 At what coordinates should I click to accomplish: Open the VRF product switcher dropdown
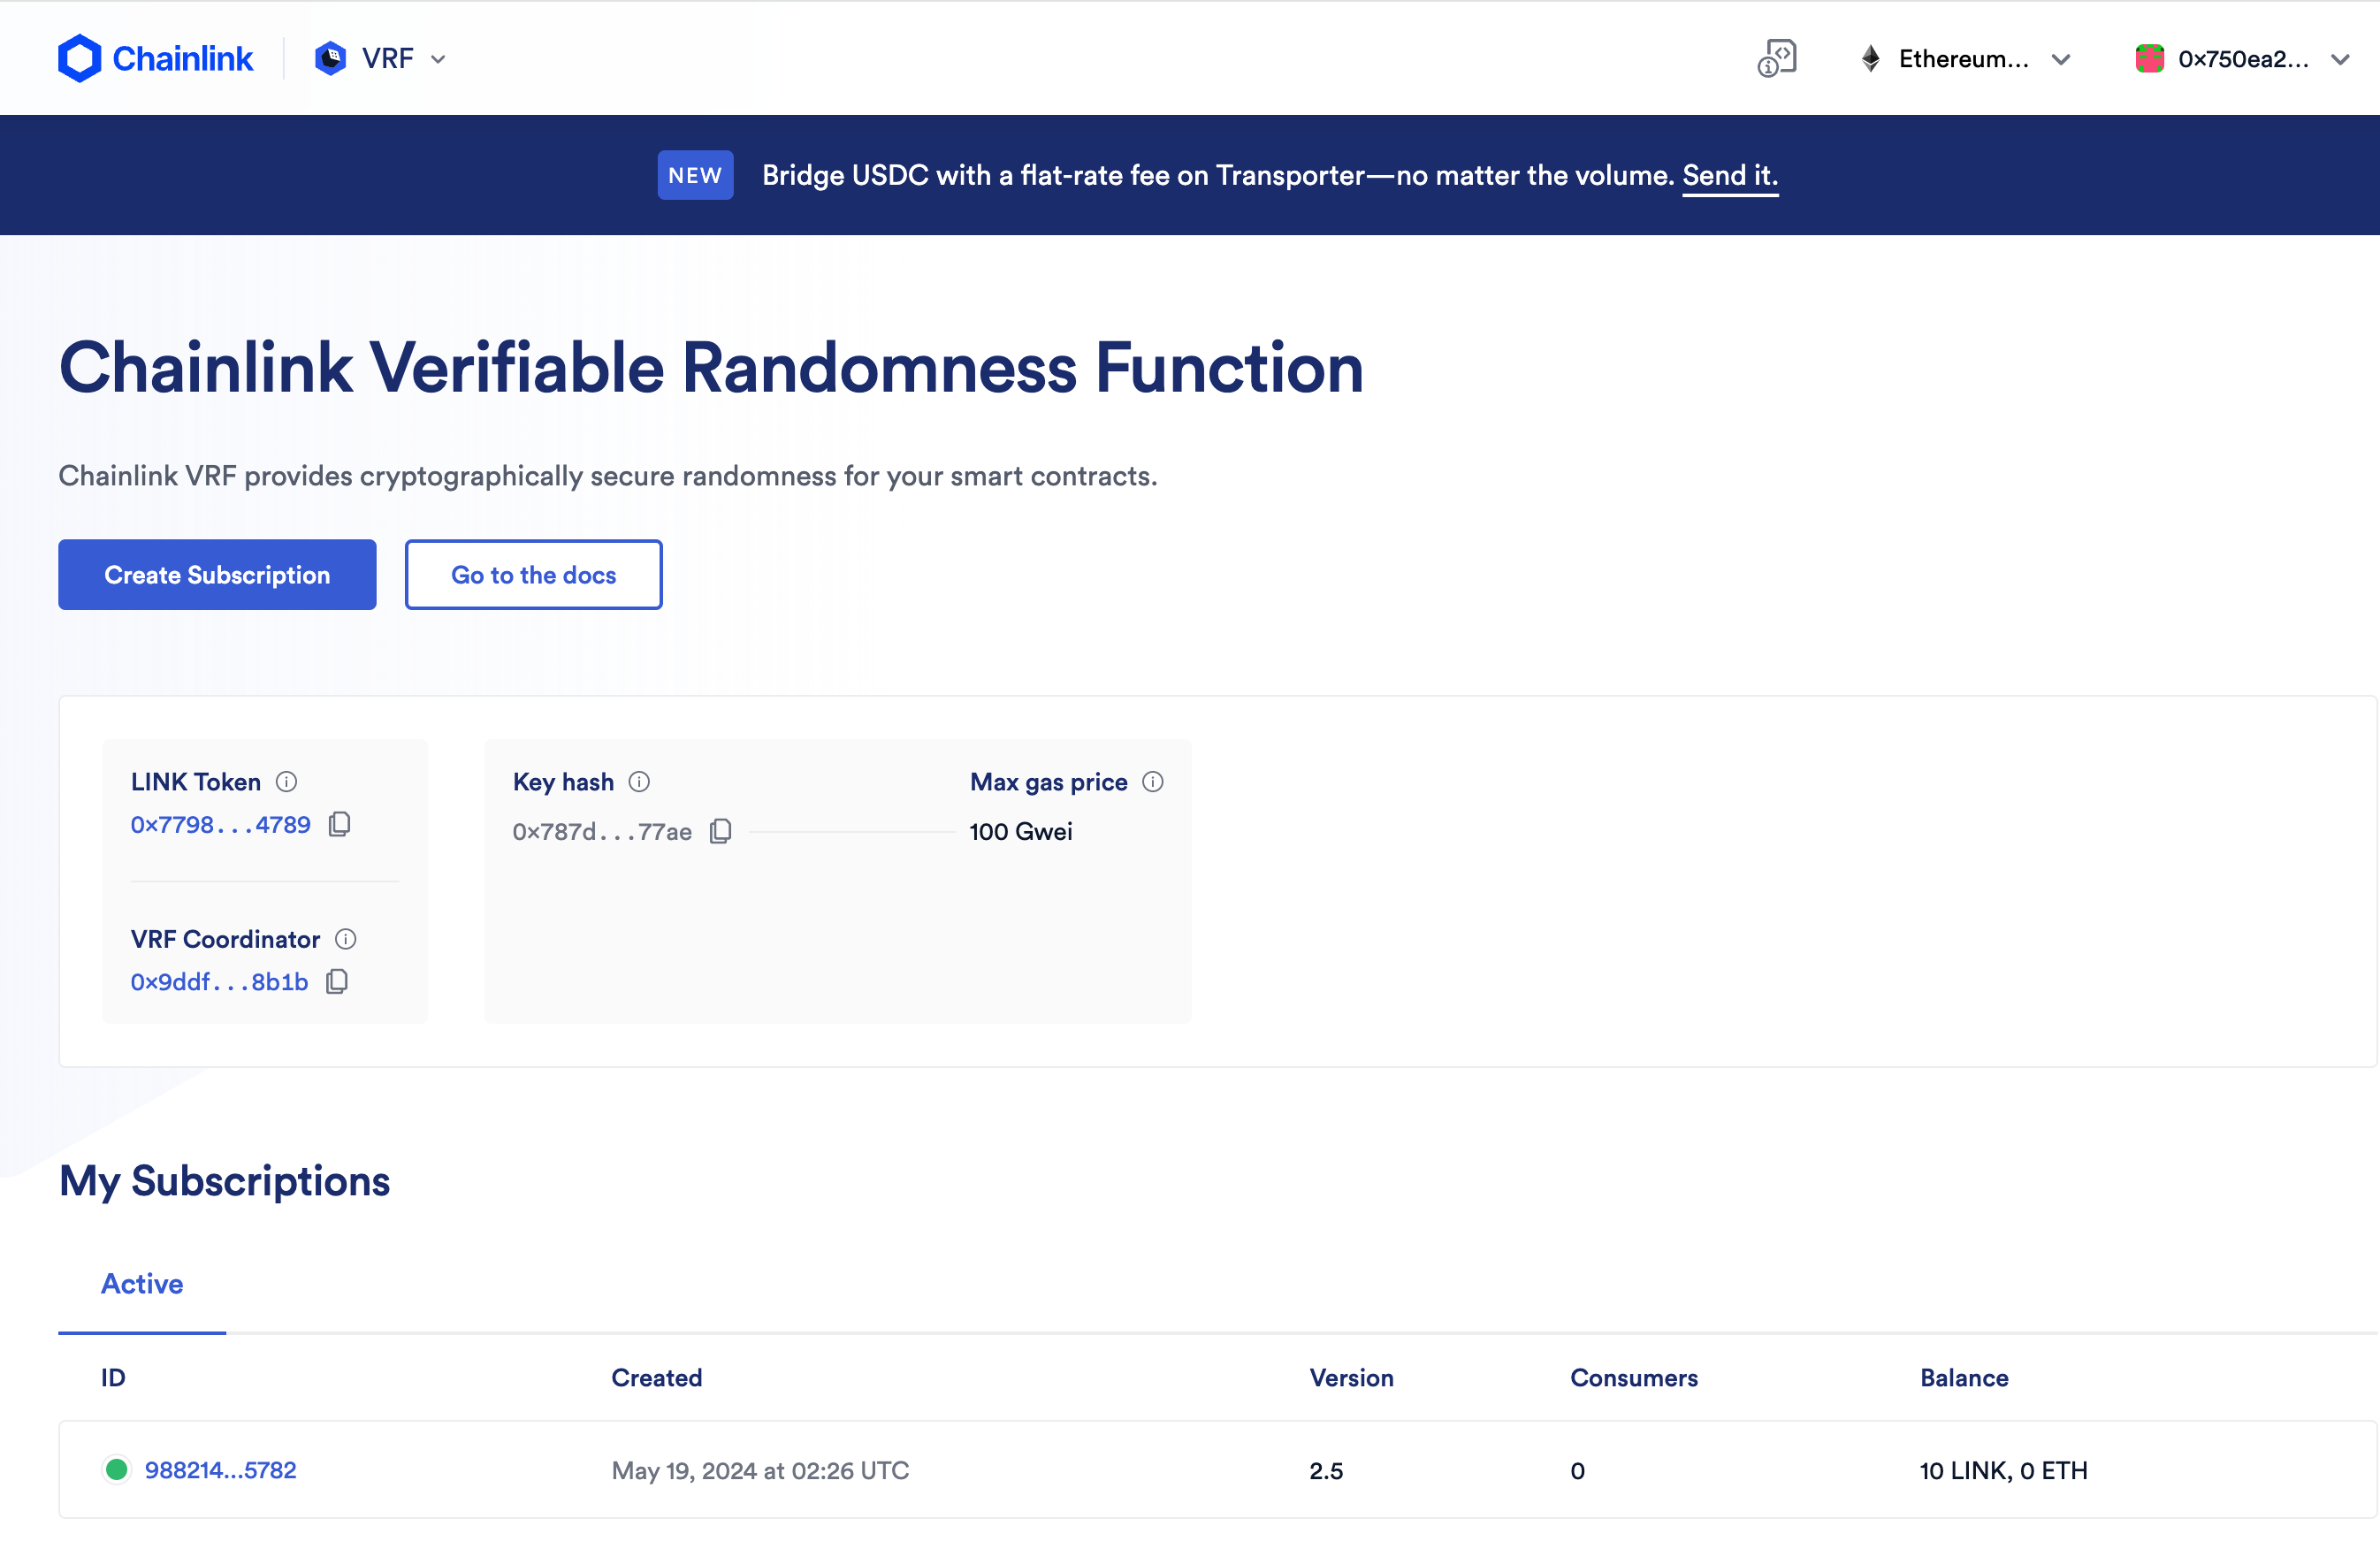point(382,58)
